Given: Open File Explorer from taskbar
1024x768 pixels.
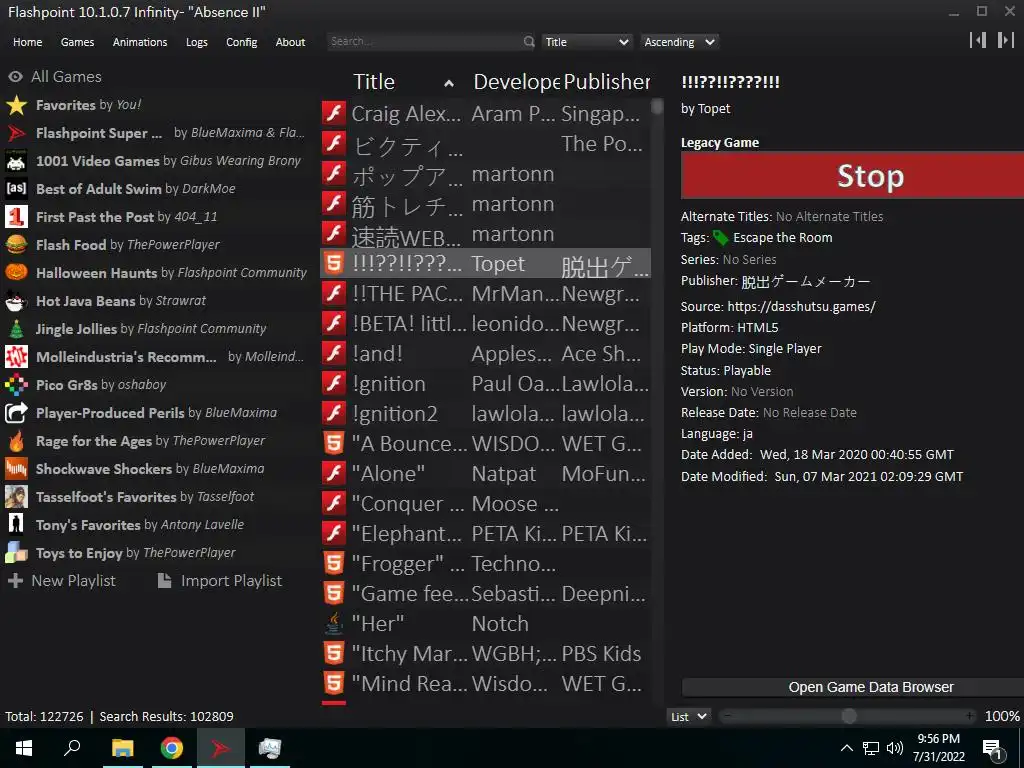Looking at the screenshot, I should (x=122, y=748).
